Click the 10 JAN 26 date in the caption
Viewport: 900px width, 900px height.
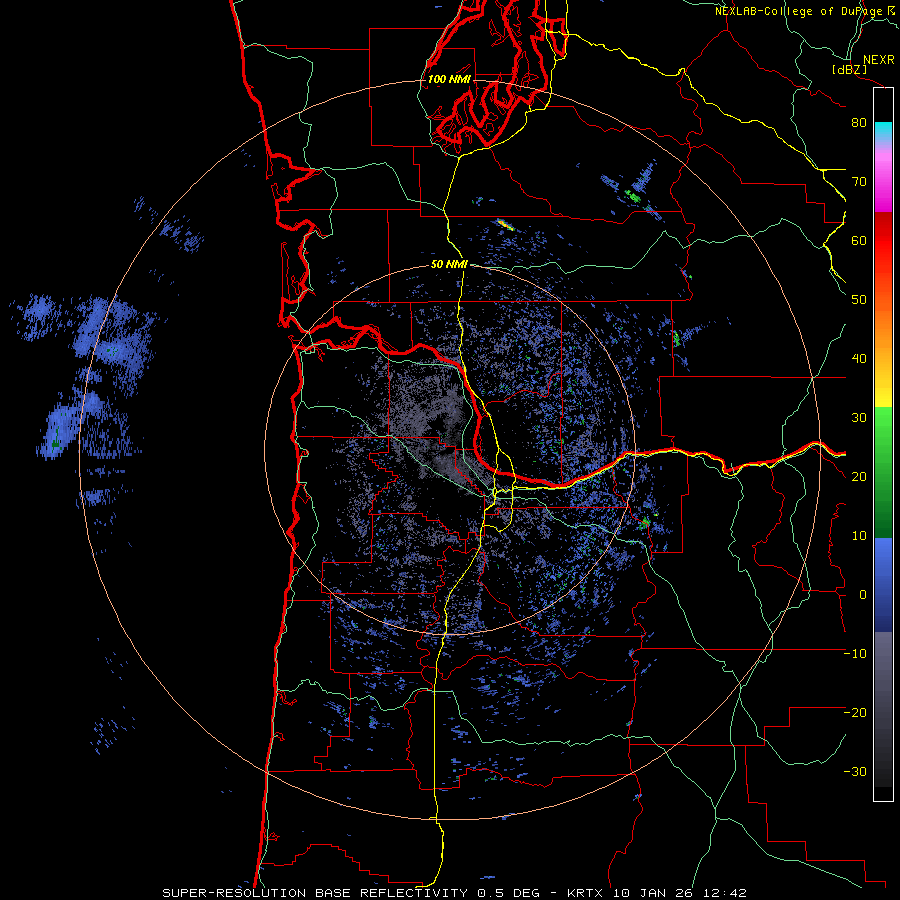pos(653,893)
